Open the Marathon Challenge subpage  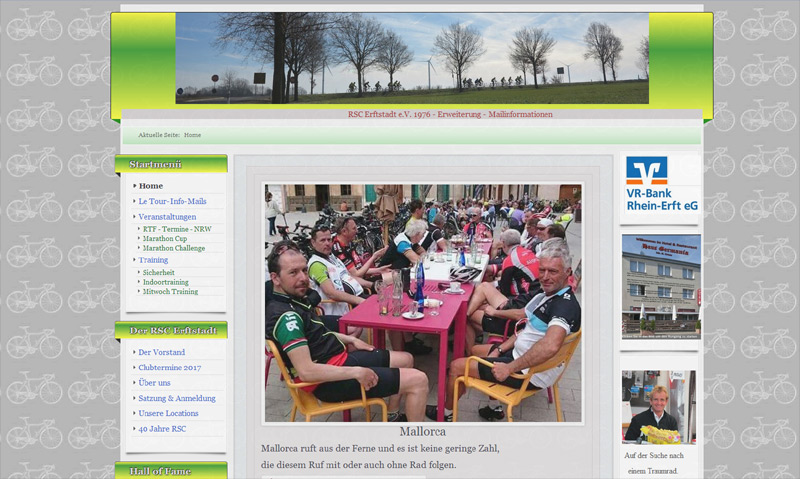(x=174, y=248)
